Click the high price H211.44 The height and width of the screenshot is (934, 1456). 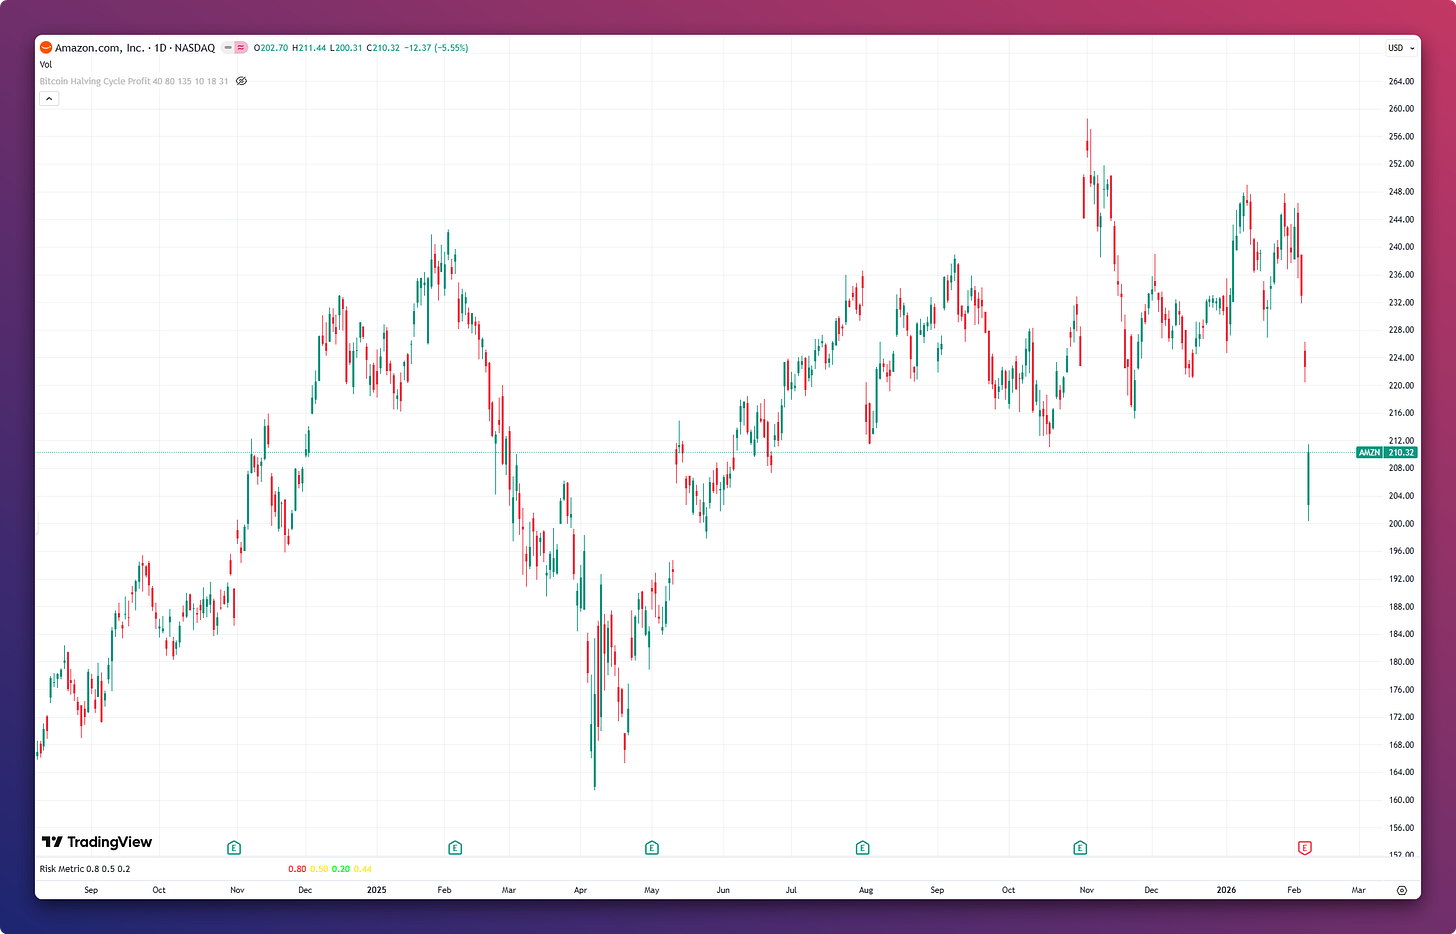(309, 48)
